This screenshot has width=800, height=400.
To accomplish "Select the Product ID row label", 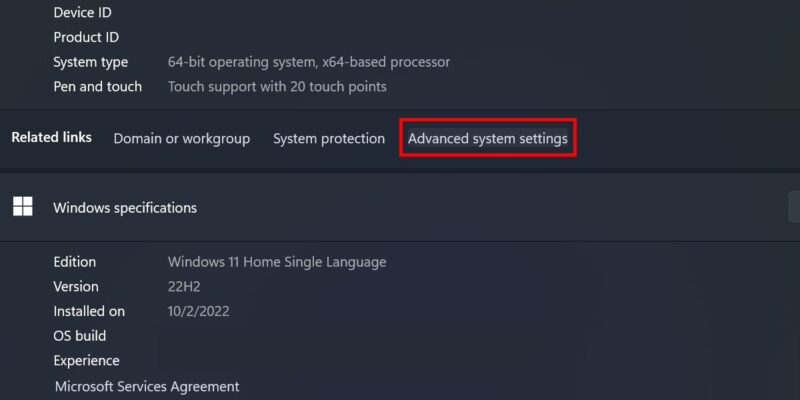I will [x=86, y=37].
